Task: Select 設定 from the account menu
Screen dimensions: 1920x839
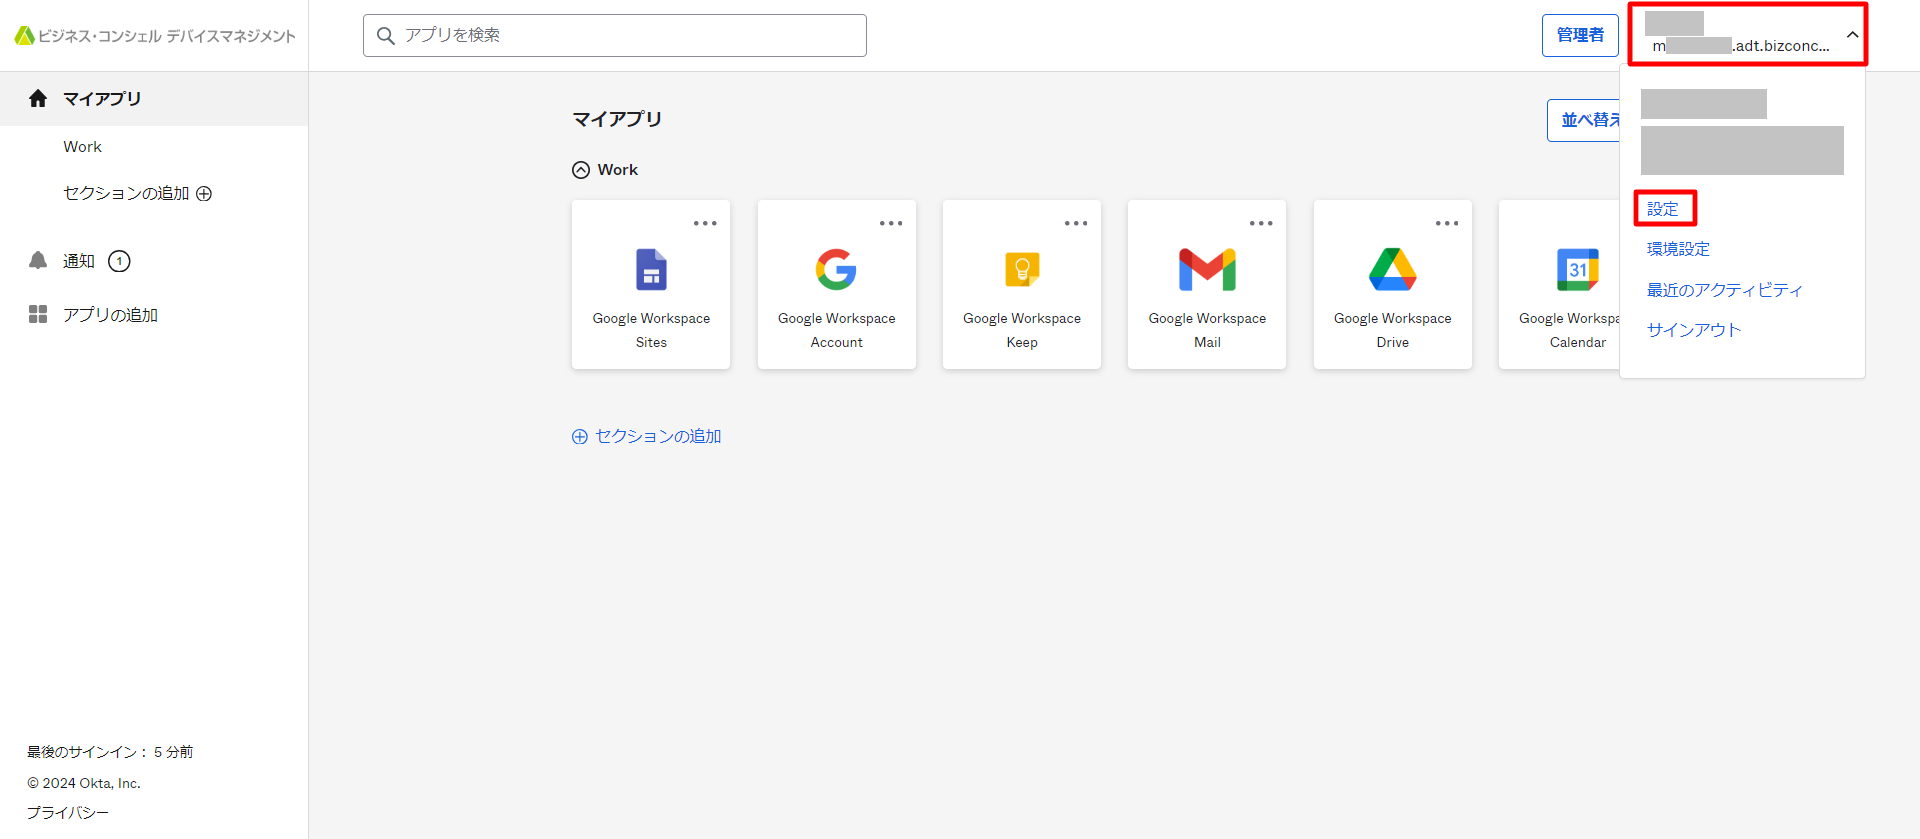Action: click(1663, 209)
